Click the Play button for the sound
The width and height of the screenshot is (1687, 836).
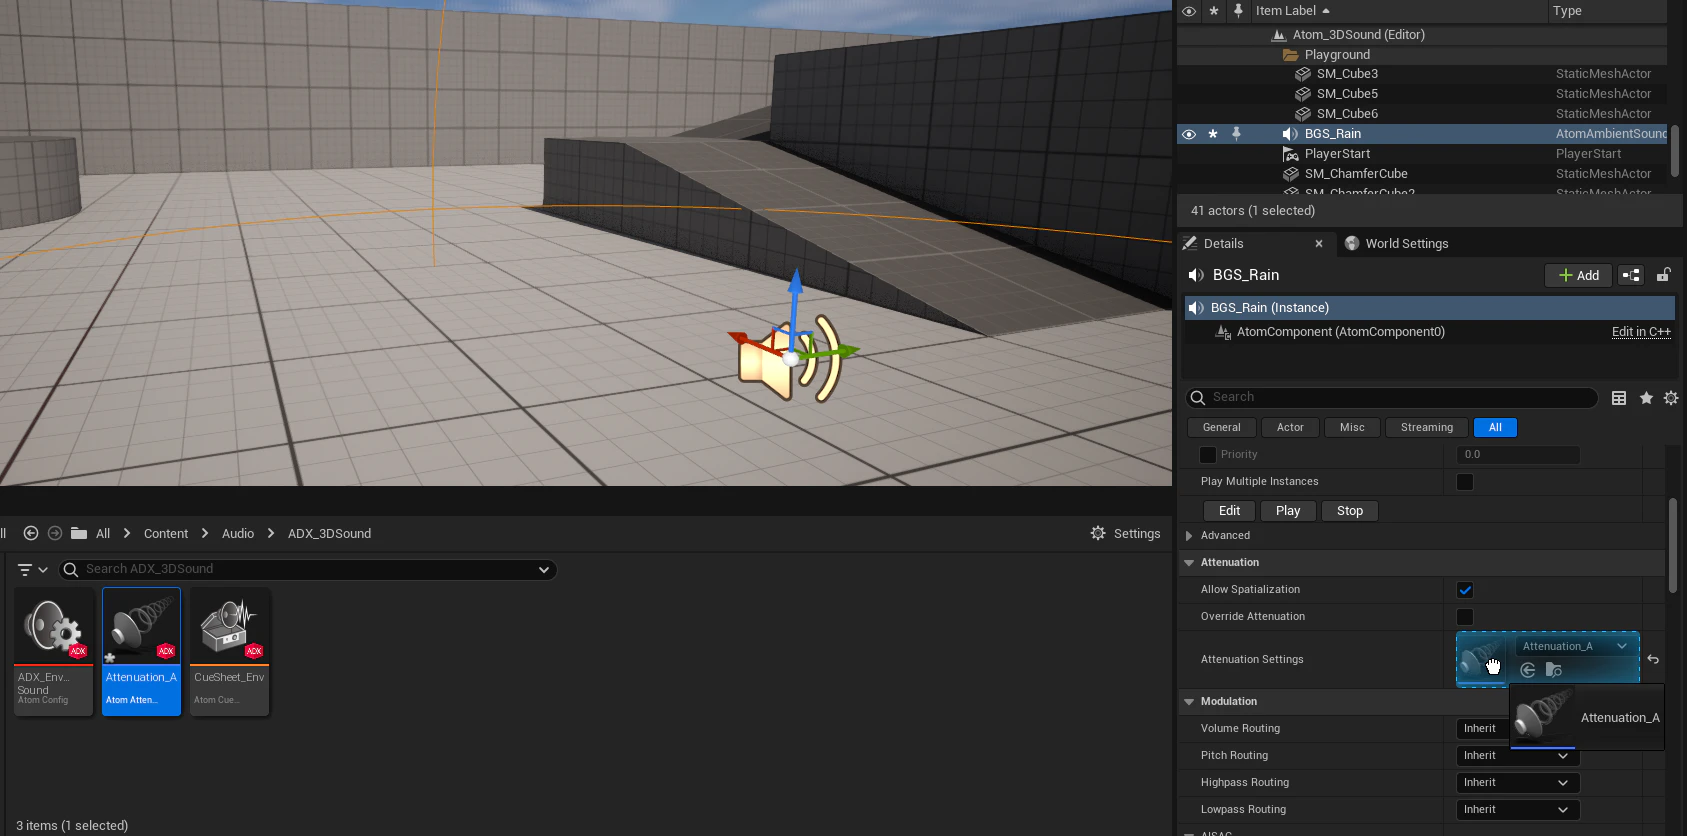[1288, 511]
